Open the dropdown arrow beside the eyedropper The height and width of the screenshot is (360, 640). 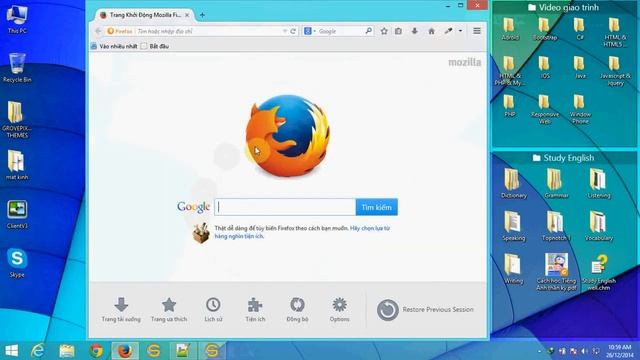pos(460,31)
